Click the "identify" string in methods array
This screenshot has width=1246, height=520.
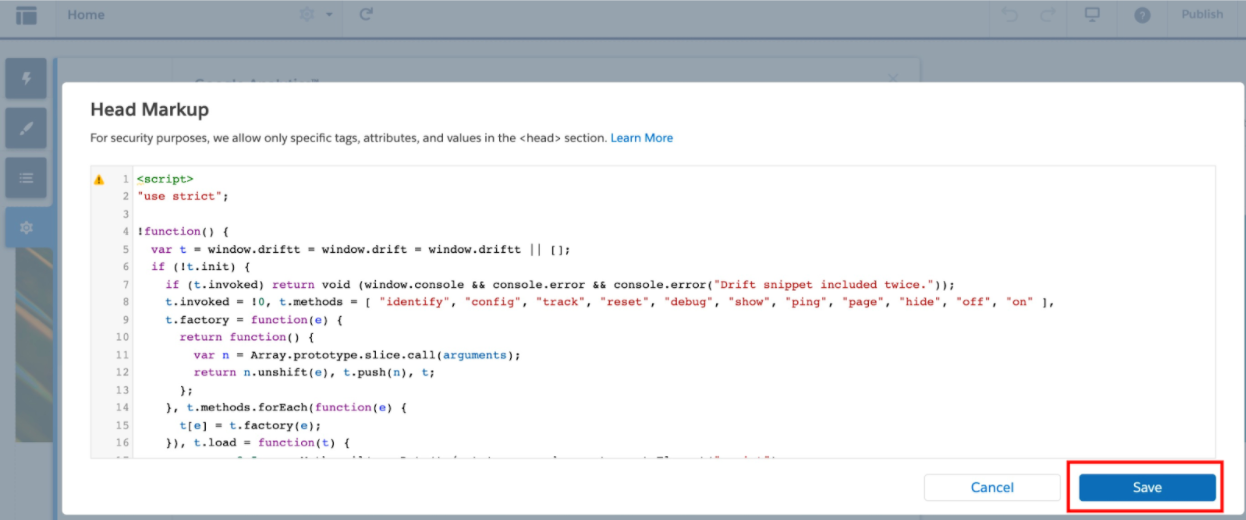pyautogui.click(x=414, y=302)
